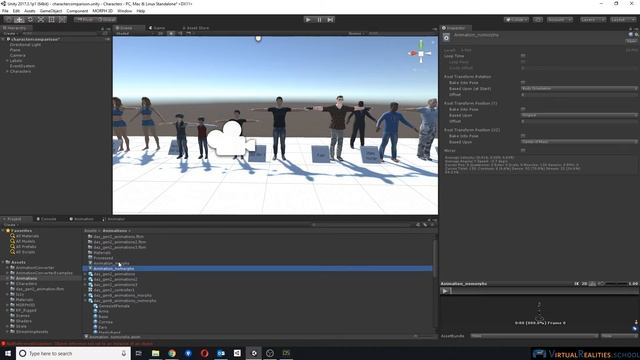The image size is (640, 360).
Task: Select the Hand tool in the toolbar
Action: click(8, 20)
